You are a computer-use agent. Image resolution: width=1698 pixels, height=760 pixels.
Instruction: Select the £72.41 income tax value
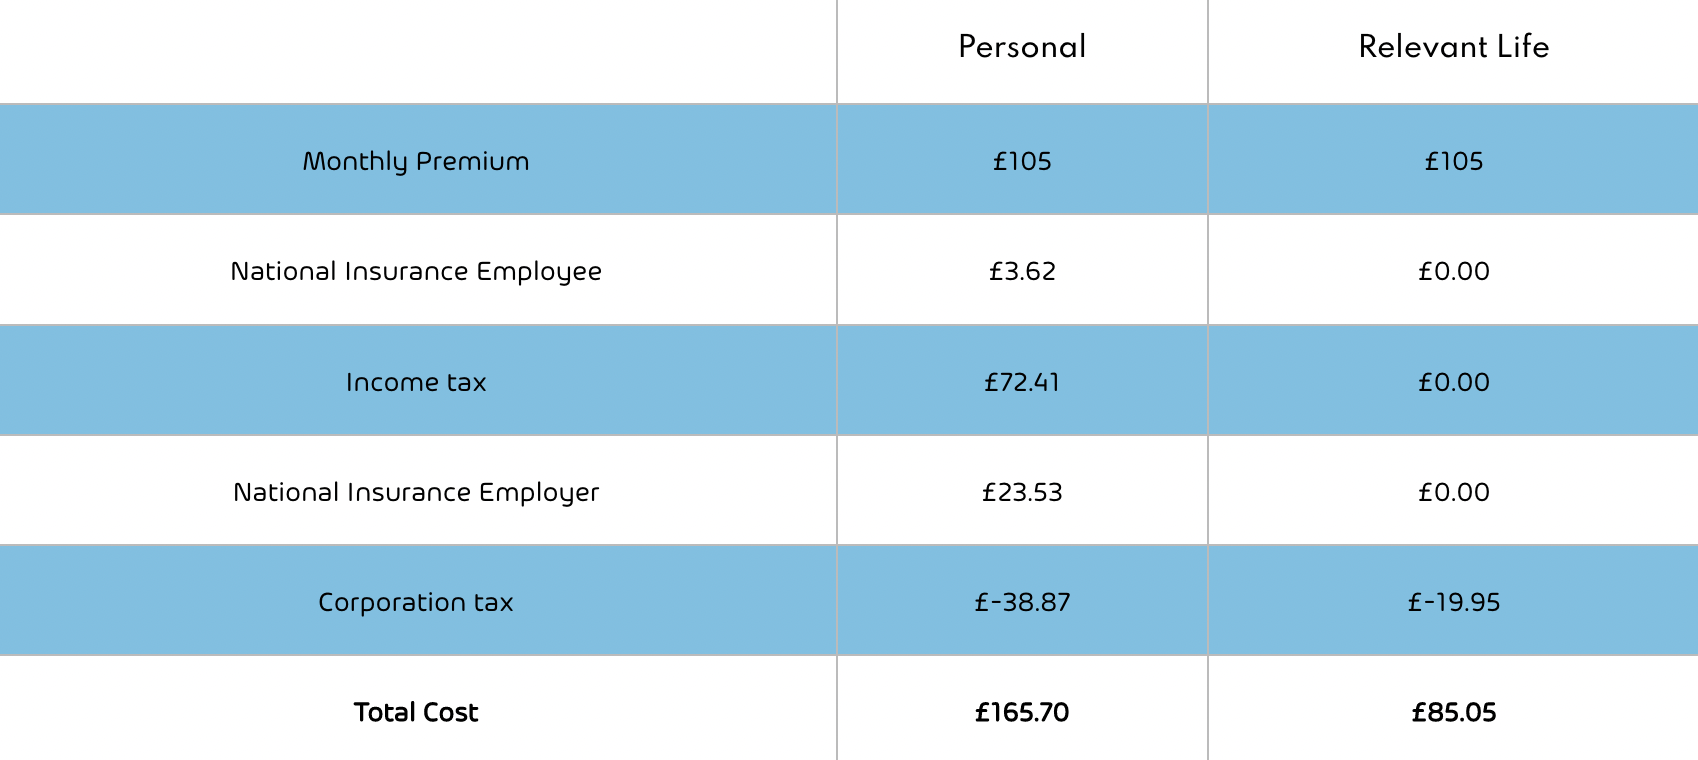pos(1022,382)
